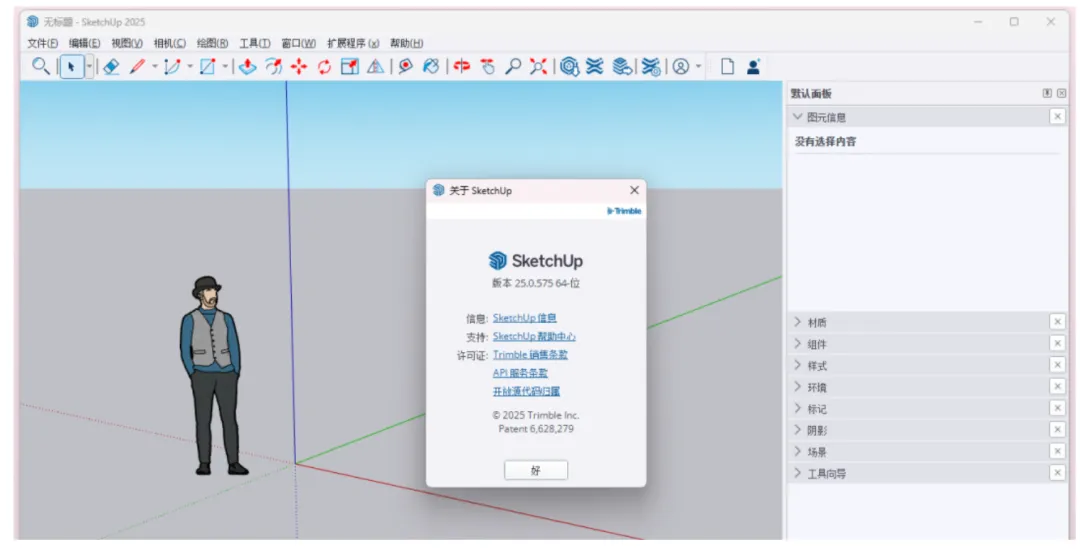Image resolution: width=1080 pixels, height=549 pixels.
Task: Open the 相机 menu
Action: 169,43
